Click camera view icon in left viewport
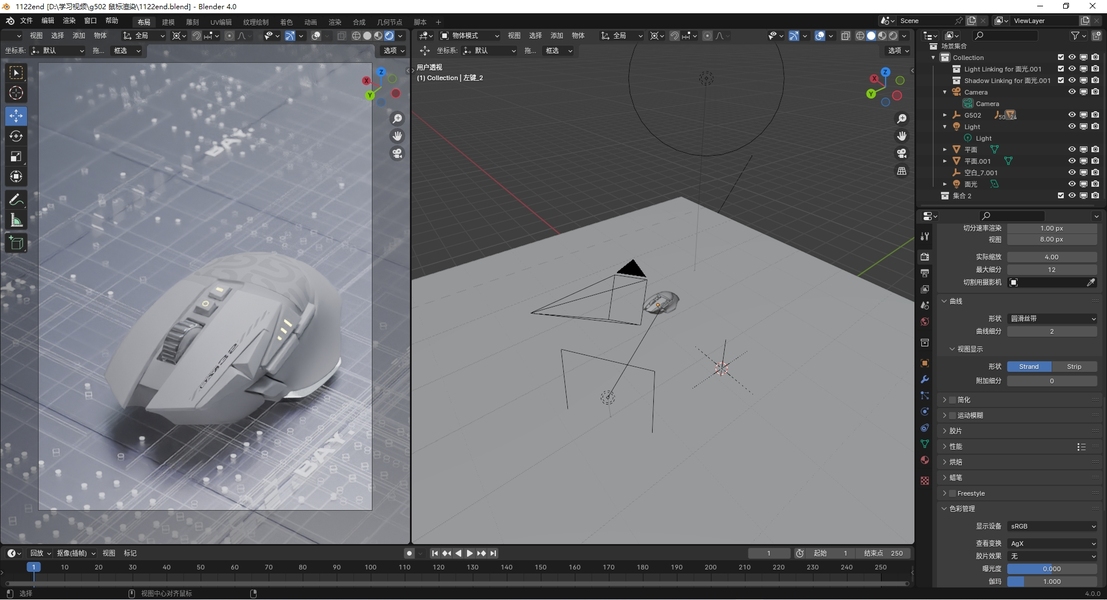Screen dimensions: 1107x600 (397, 153)
